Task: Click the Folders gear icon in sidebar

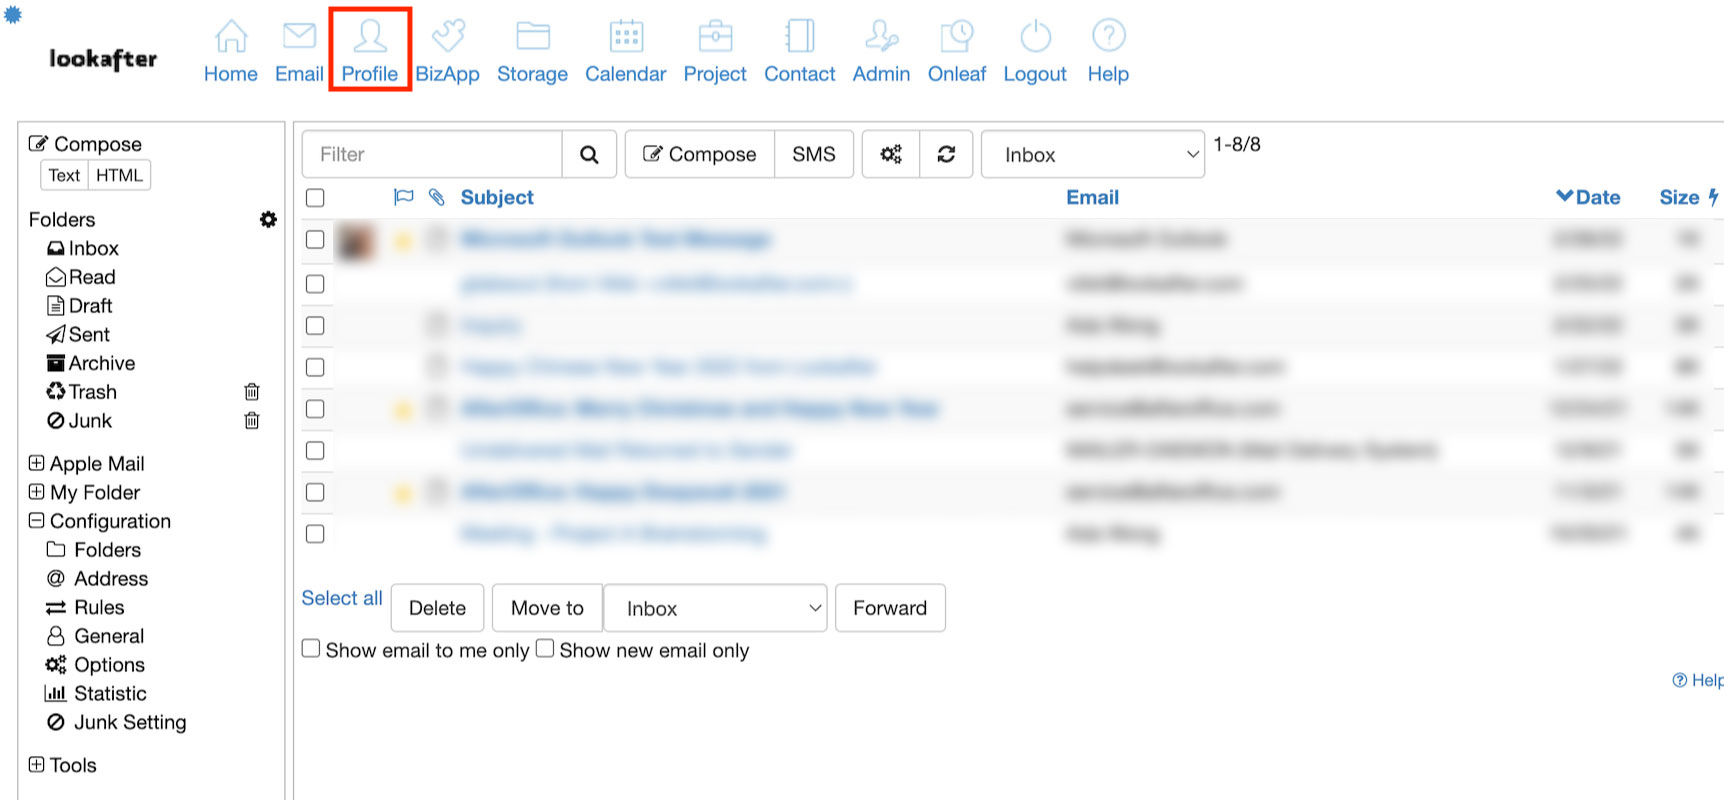Action: [x=268, y=220]
